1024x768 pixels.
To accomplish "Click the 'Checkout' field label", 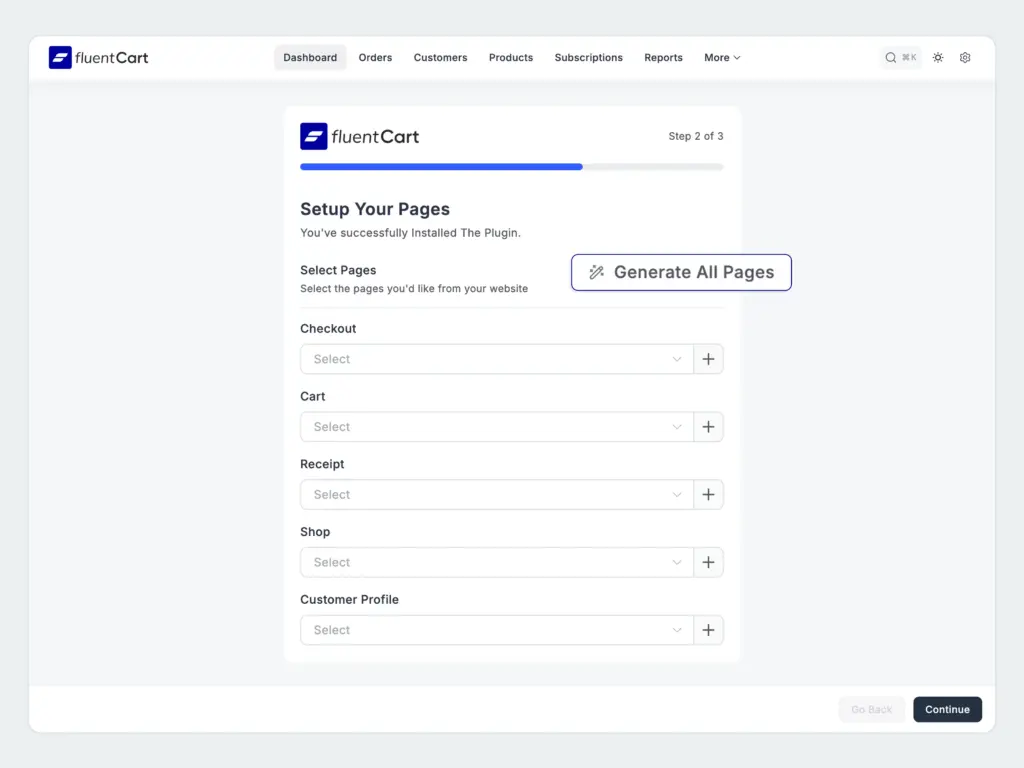I will (x=328, y=328).
